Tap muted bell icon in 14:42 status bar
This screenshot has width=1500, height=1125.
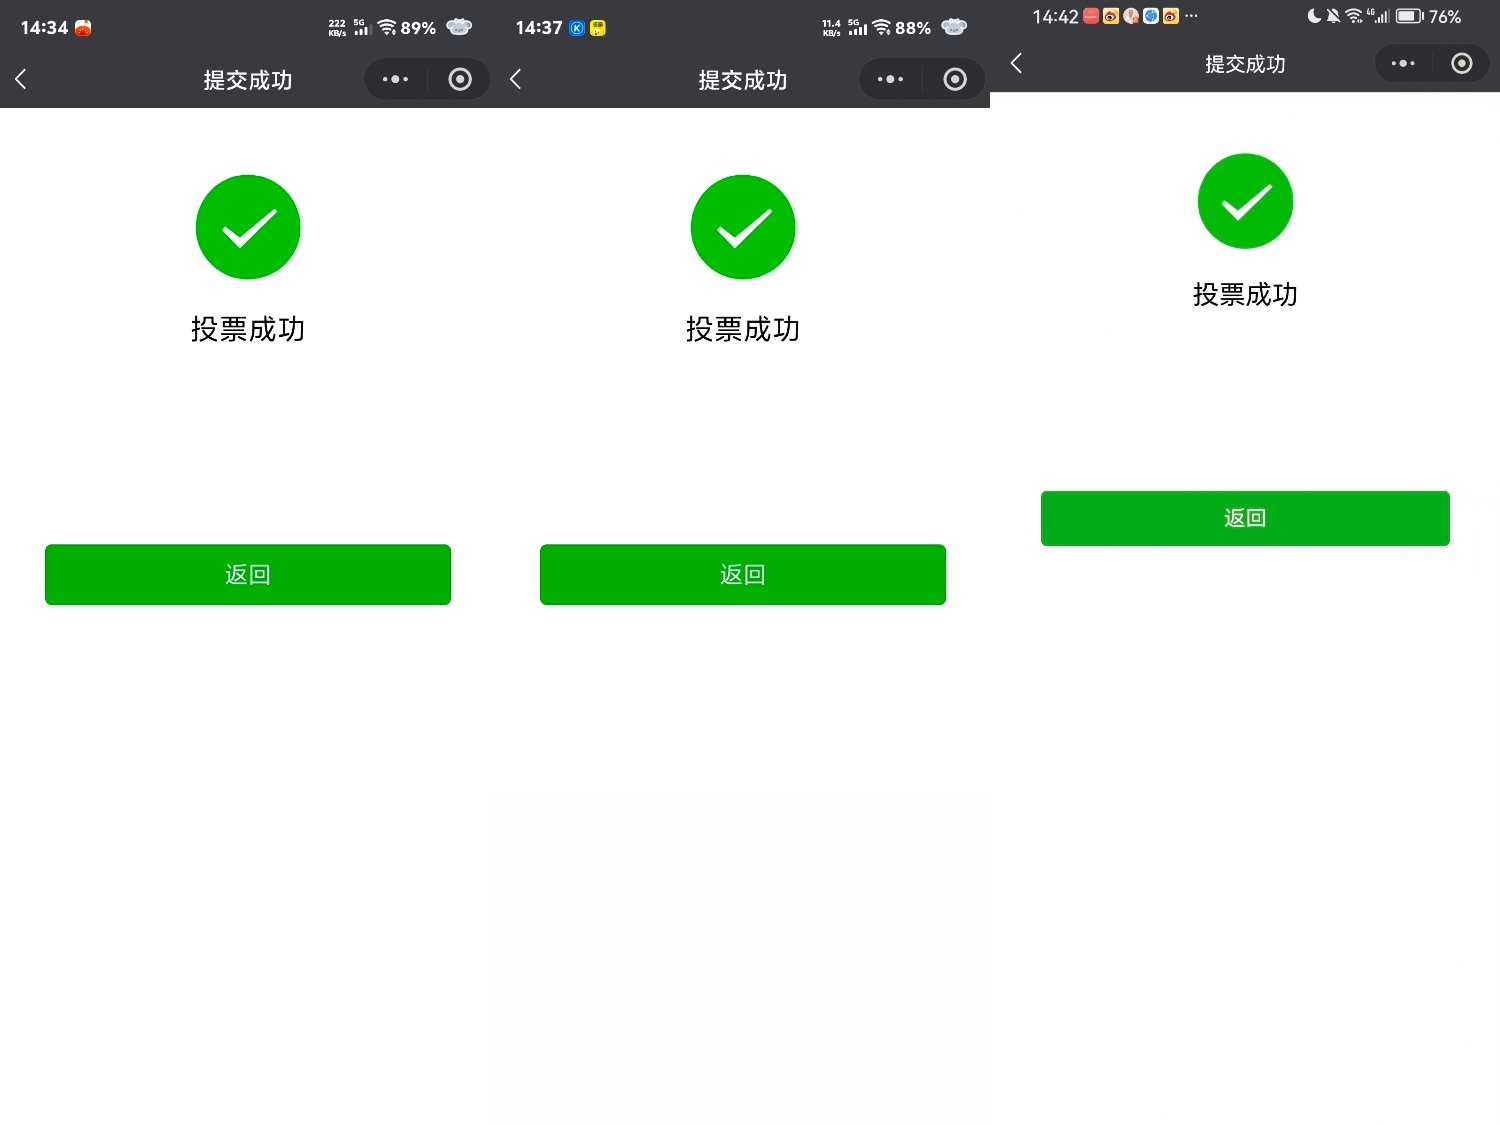coord(1333,16)
